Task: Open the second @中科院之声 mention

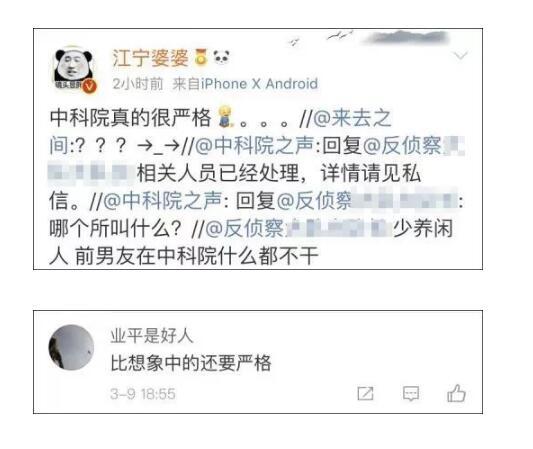Action: point(162,201)
